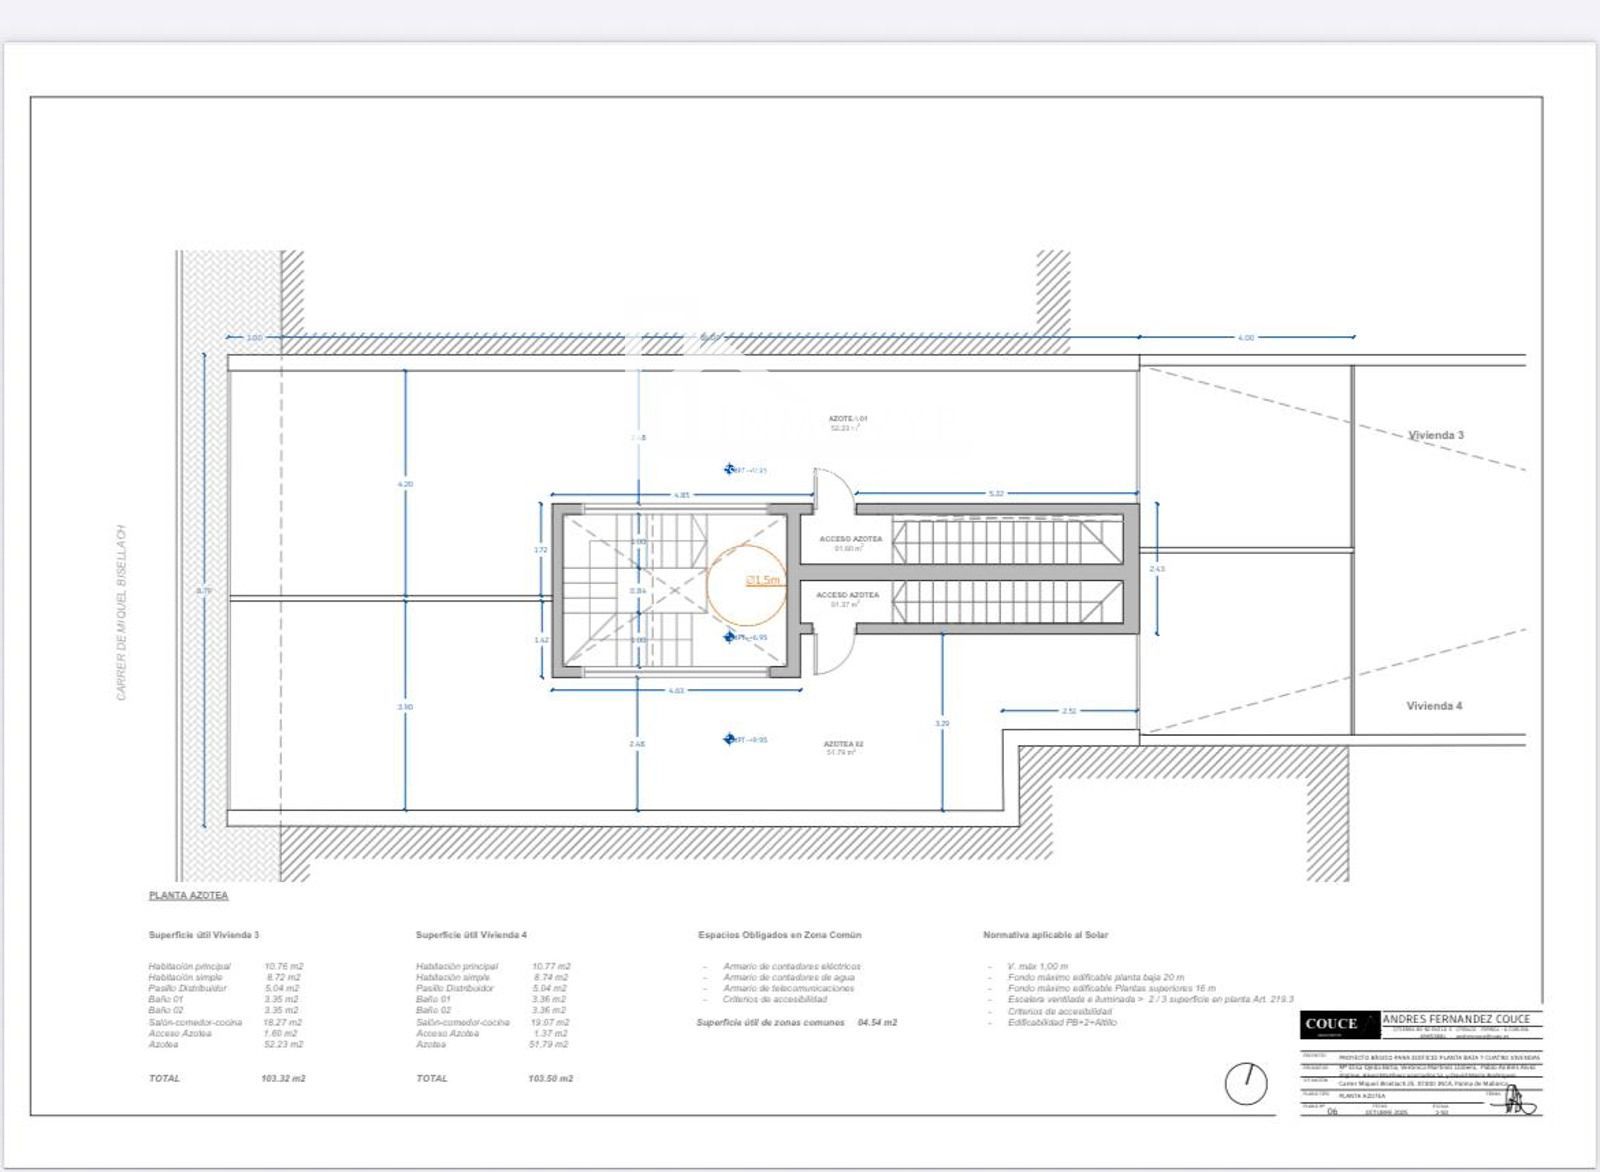Image resolution: width=1600 pixels, height=1172 pixels.
Task: Click the black COUCE logo
Action: [1331, 1024]
